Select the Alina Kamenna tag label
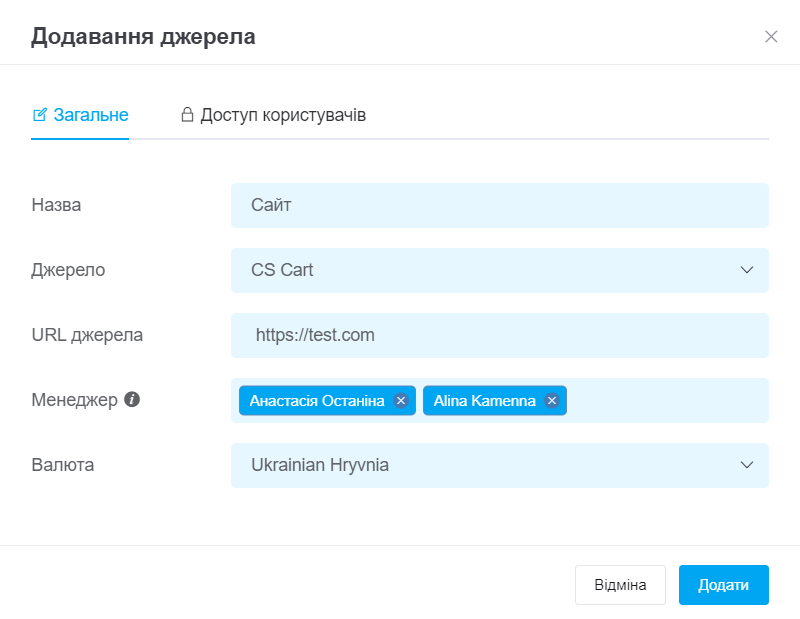 (485, 401)
